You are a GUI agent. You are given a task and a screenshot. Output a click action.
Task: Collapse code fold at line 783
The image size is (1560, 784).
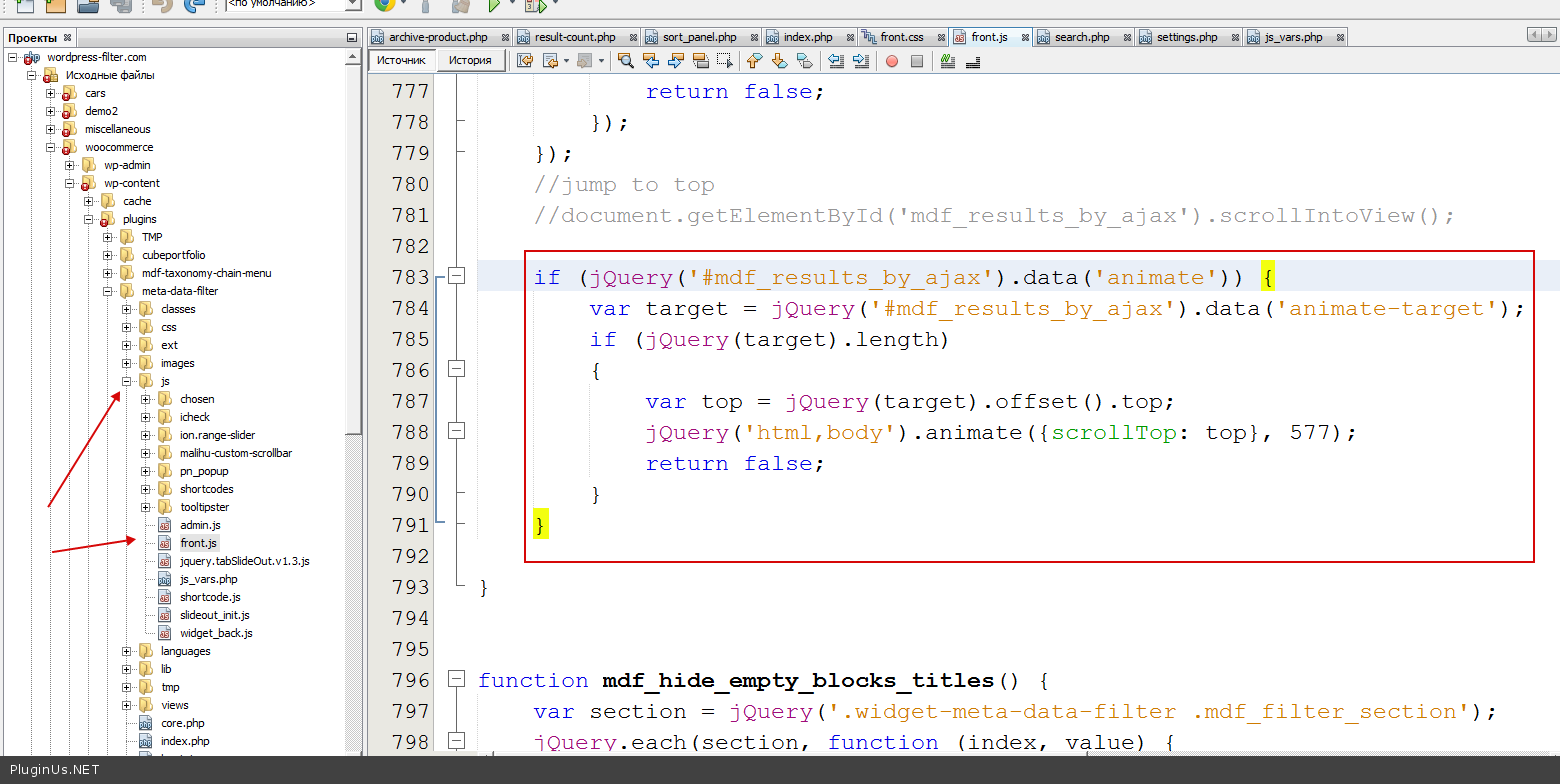(456, 277)
